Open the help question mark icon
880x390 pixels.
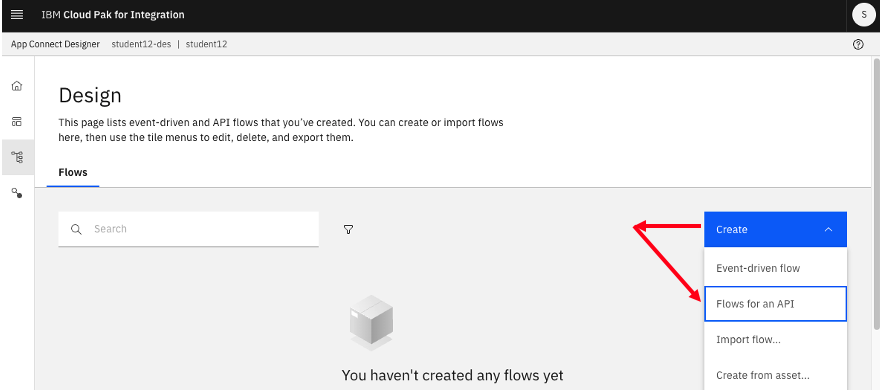point(858,44)
